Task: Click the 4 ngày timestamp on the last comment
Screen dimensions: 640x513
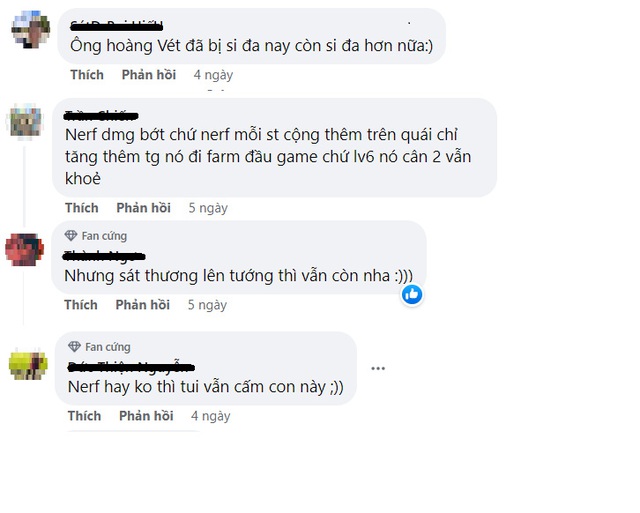Action: [x=211, y=416]
